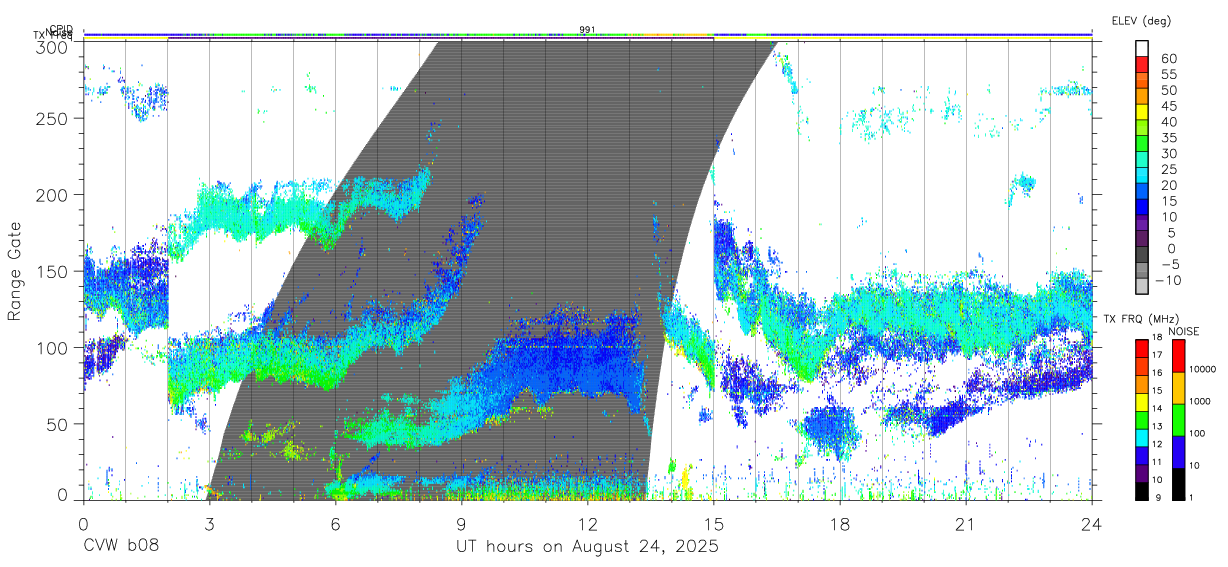Click the '200' y-axis tick label
Screen dimensions: 1228x567
[52, 194]
